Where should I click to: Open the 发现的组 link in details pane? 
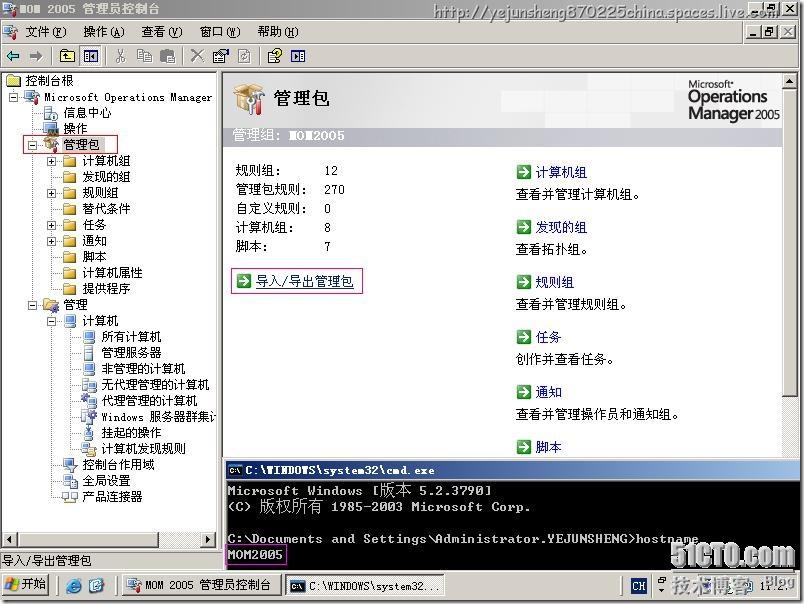click(x=561, y=227)
